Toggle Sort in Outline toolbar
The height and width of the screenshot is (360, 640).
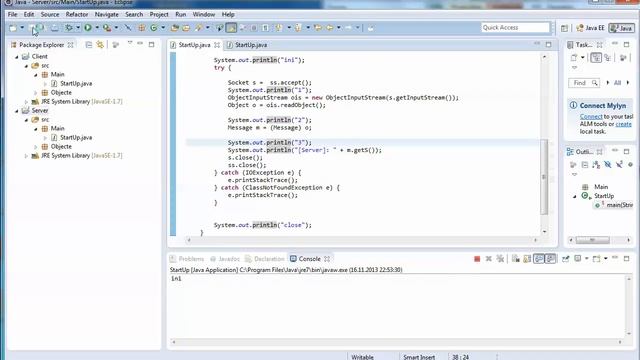[x=596, y=164]
